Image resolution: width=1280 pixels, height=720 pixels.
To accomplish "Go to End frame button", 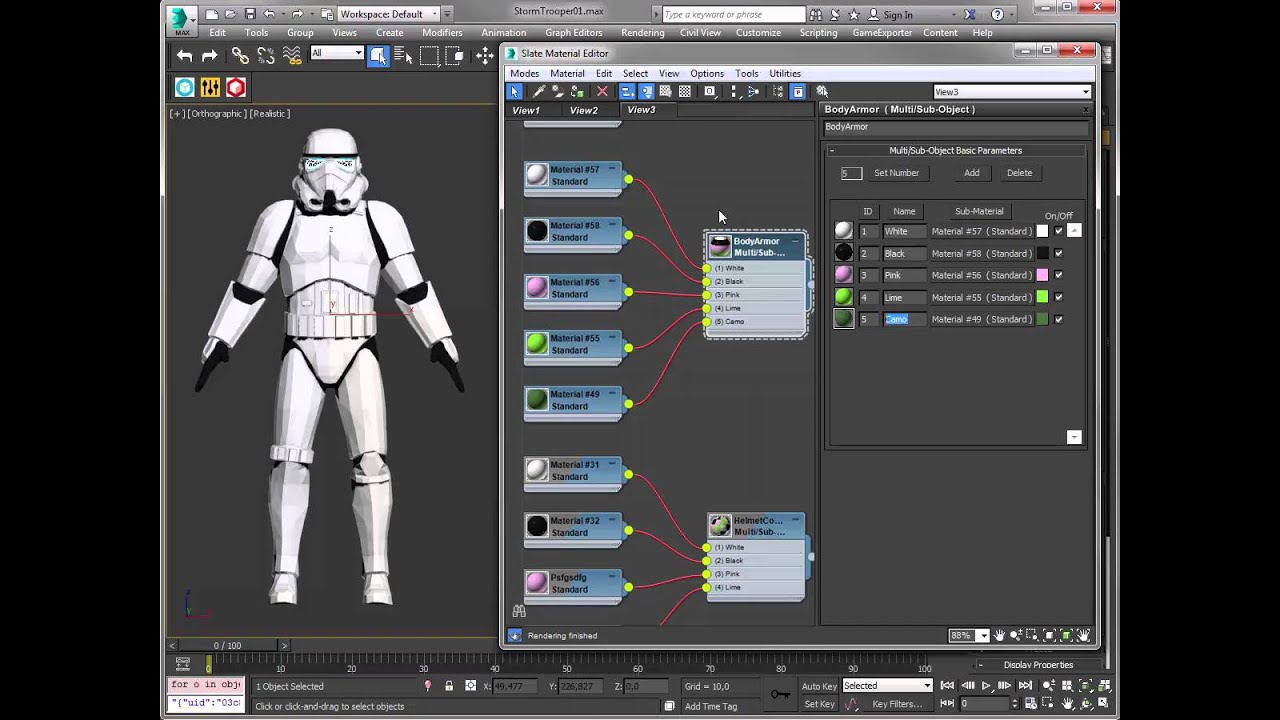I will click(1025, 686).
